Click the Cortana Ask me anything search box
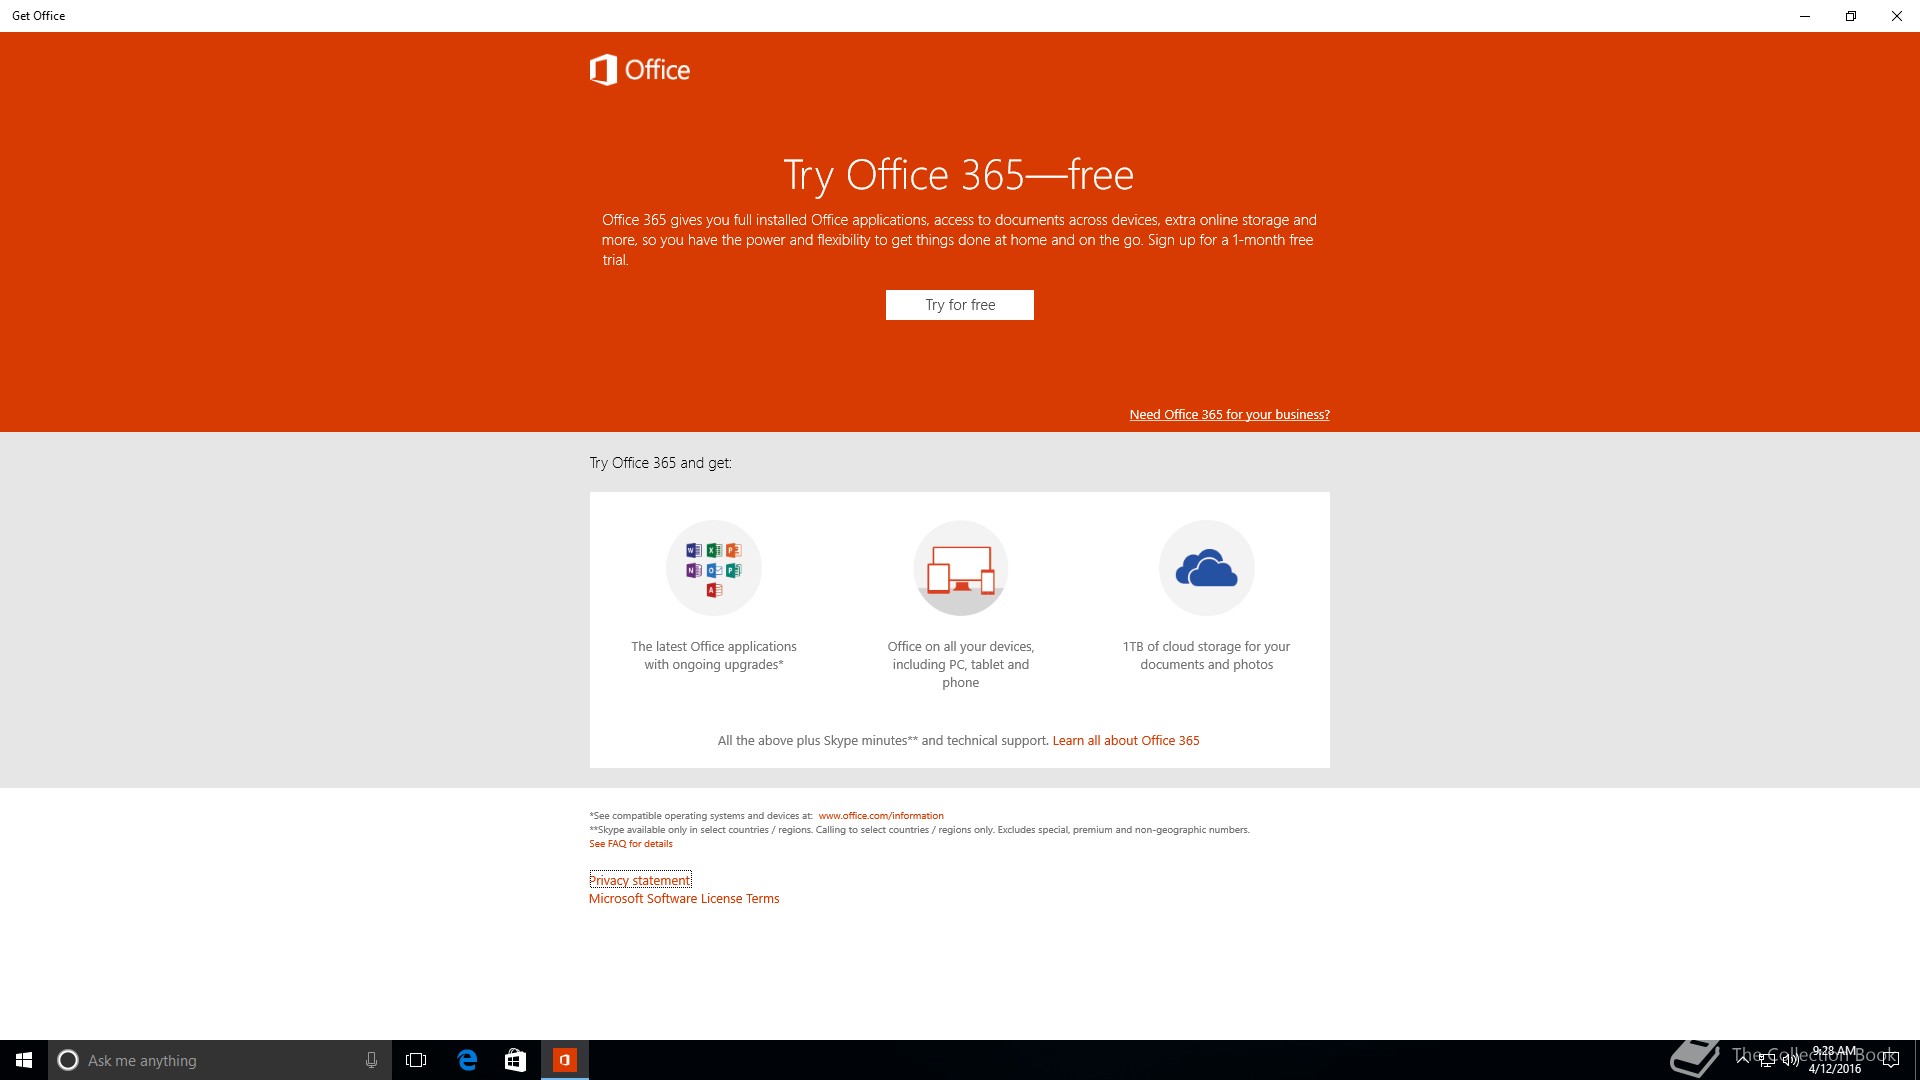Image resolution: width=1920 pixels, height=1080 pixels. (220, 1060)
